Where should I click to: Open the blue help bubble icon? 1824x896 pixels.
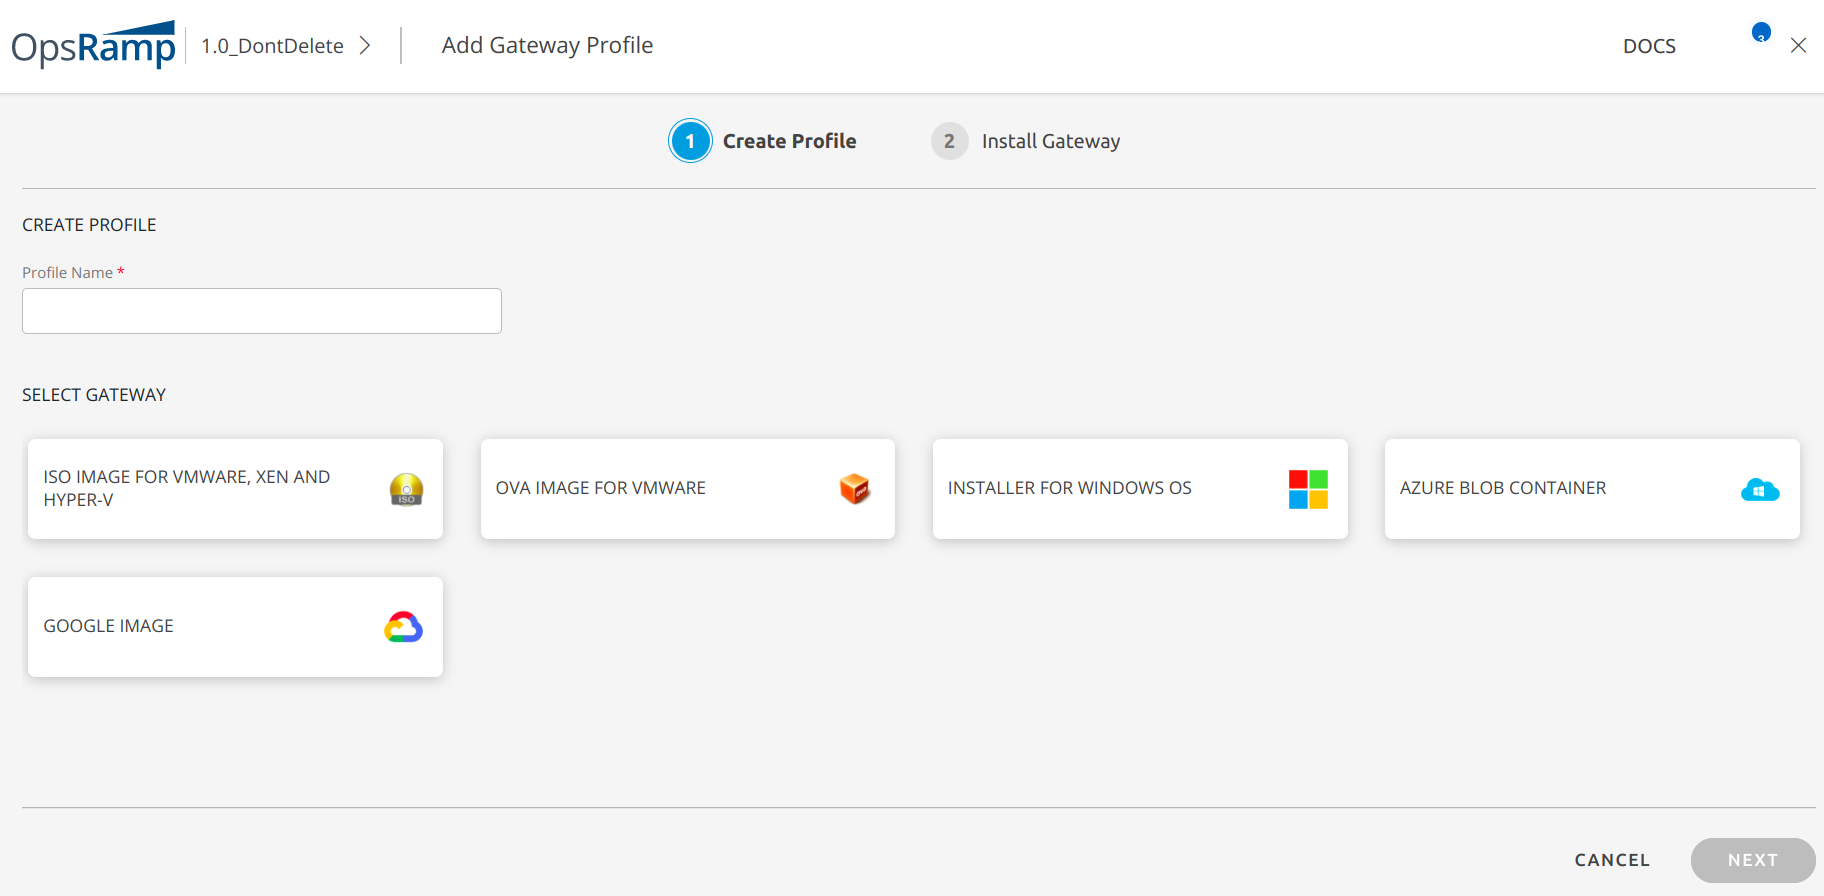1761,33
